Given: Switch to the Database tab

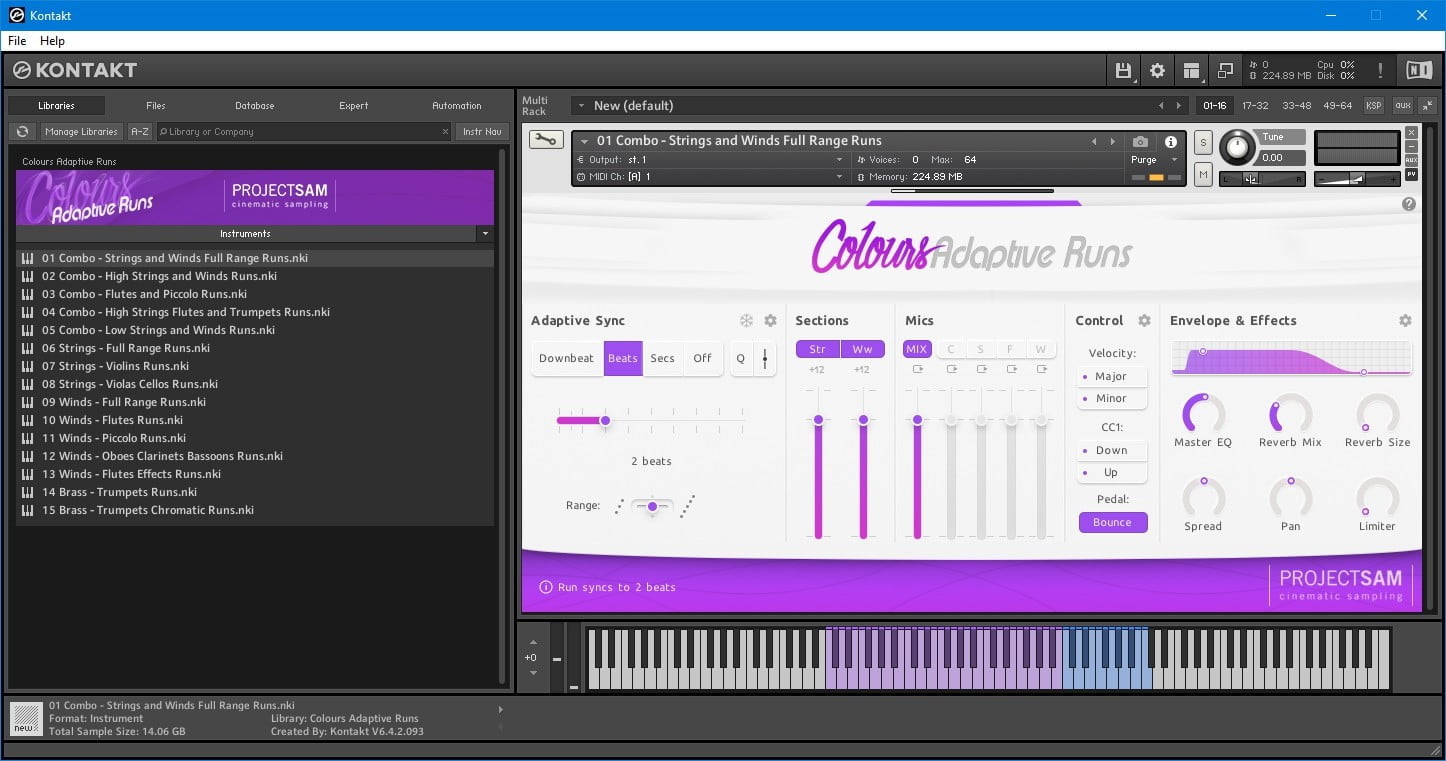Looking at the screenshot, I should coord(255,105).
